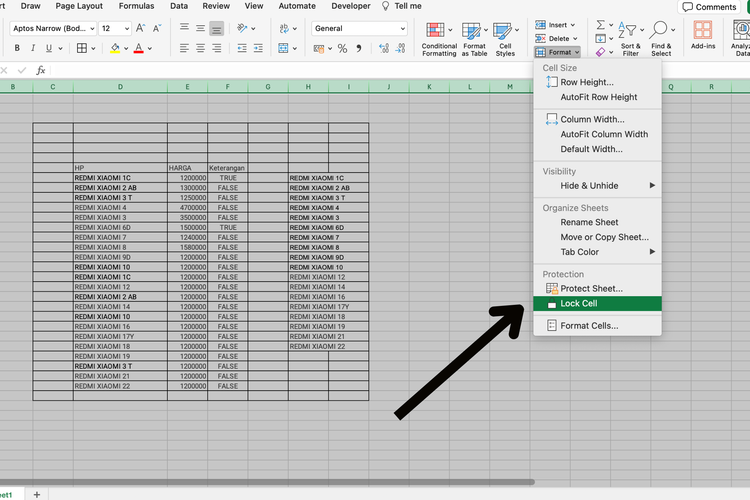This screenshot has width=750, height=500.
Task: Open Conditional Formatting menu
Action: tap(439, 39)
